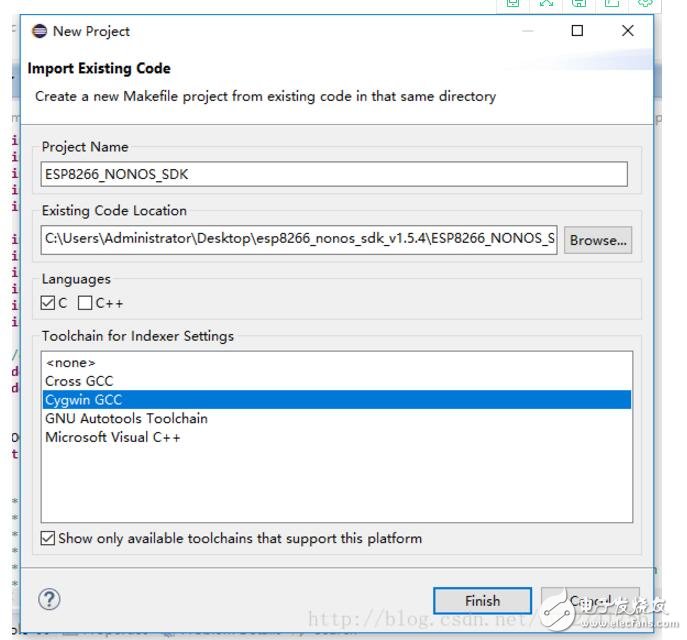Maximize the New Project dialog window

577,31
